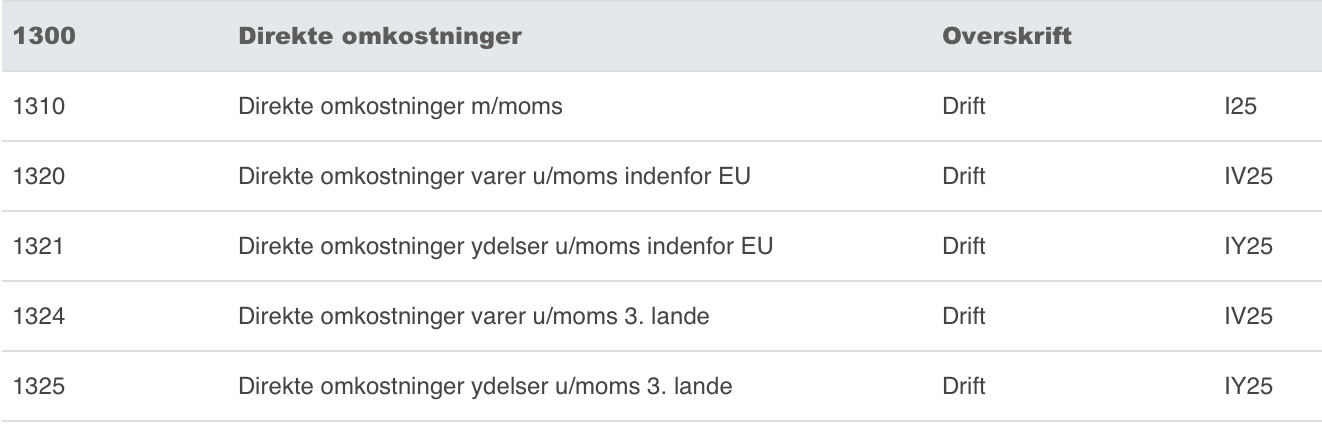Image resolution: width=1322 pixels, height=426 pixels.
Task: Select the "Direkte omkostninger" header title
Action: pos(379,36)
